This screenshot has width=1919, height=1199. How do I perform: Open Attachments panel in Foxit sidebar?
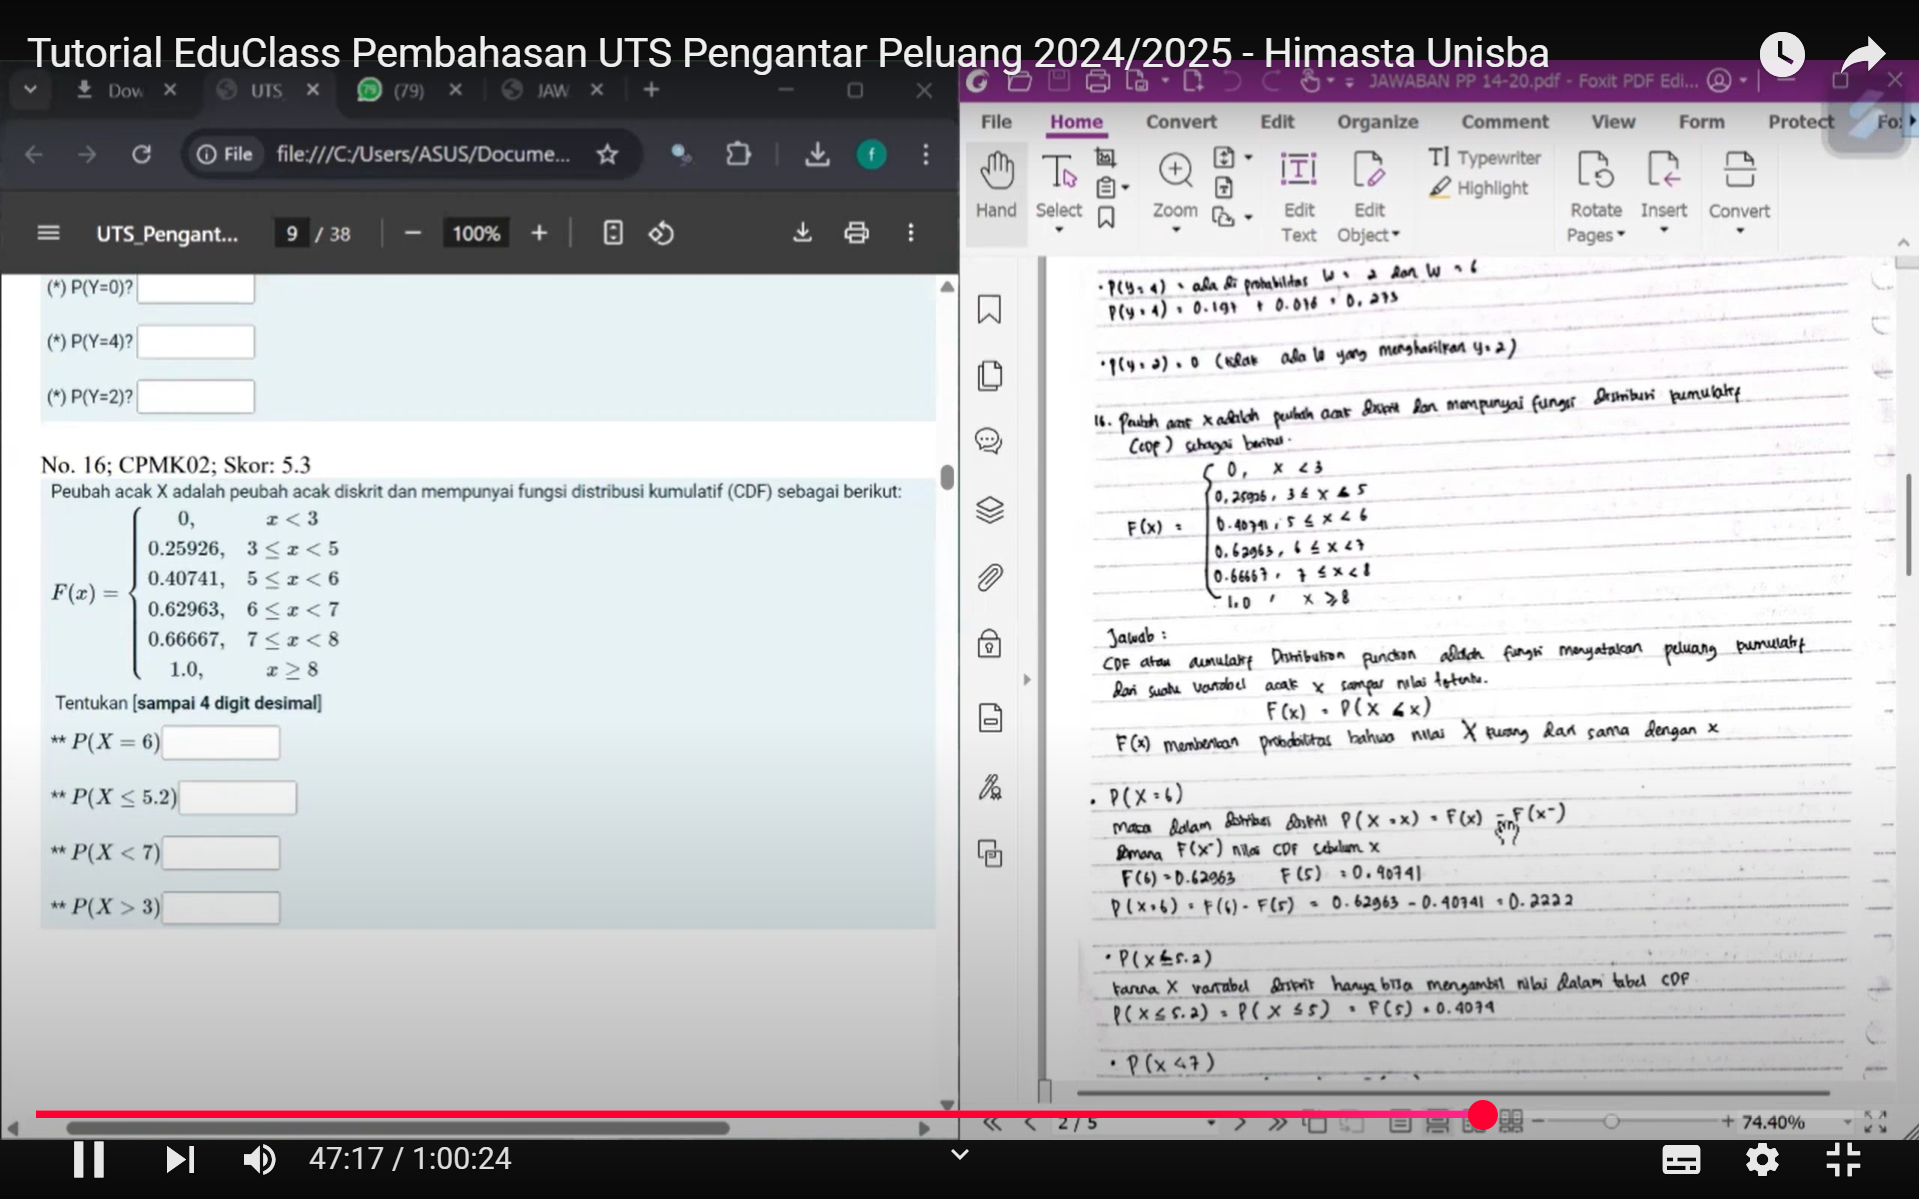click(x=989, y=578)
